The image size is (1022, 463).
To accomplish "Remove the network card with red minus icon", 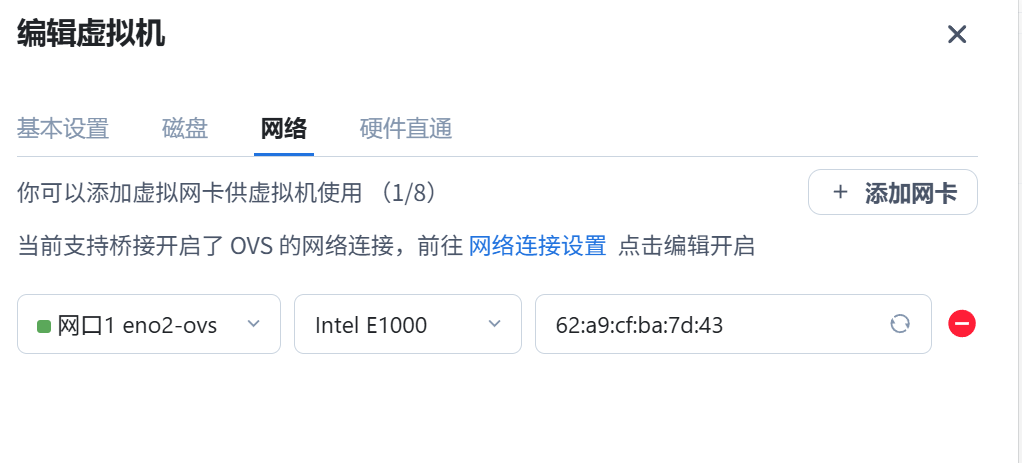I will (x=962, y=323).
